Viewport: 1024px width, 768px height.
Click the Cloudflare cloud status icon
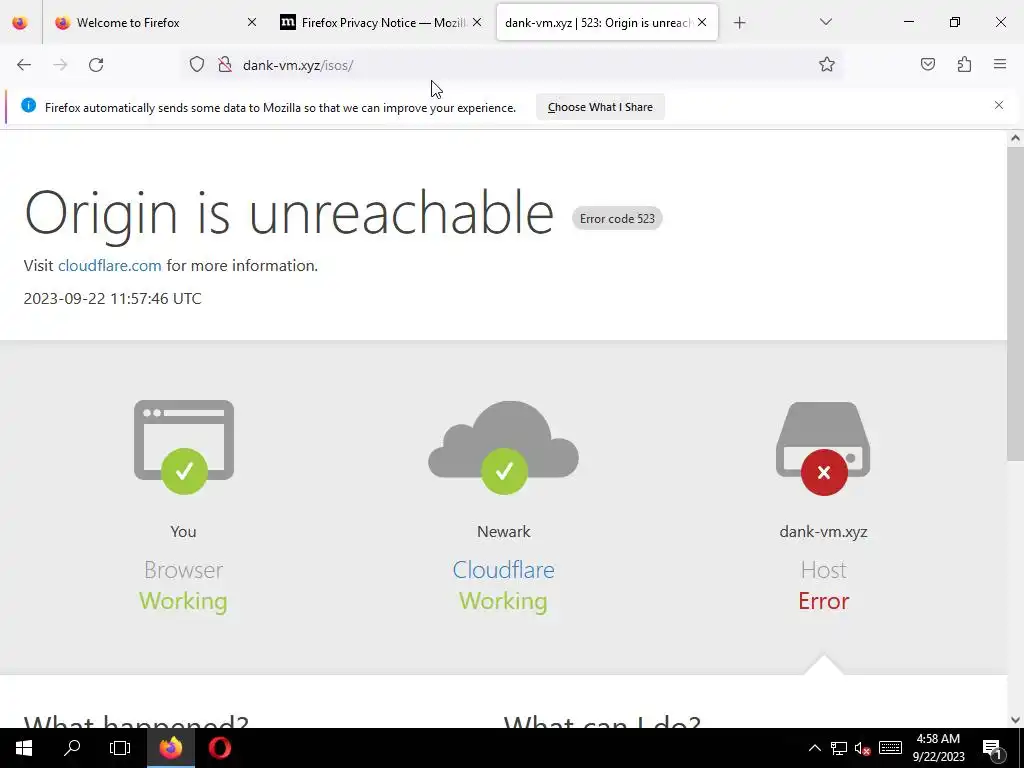(x=504, y=447)
